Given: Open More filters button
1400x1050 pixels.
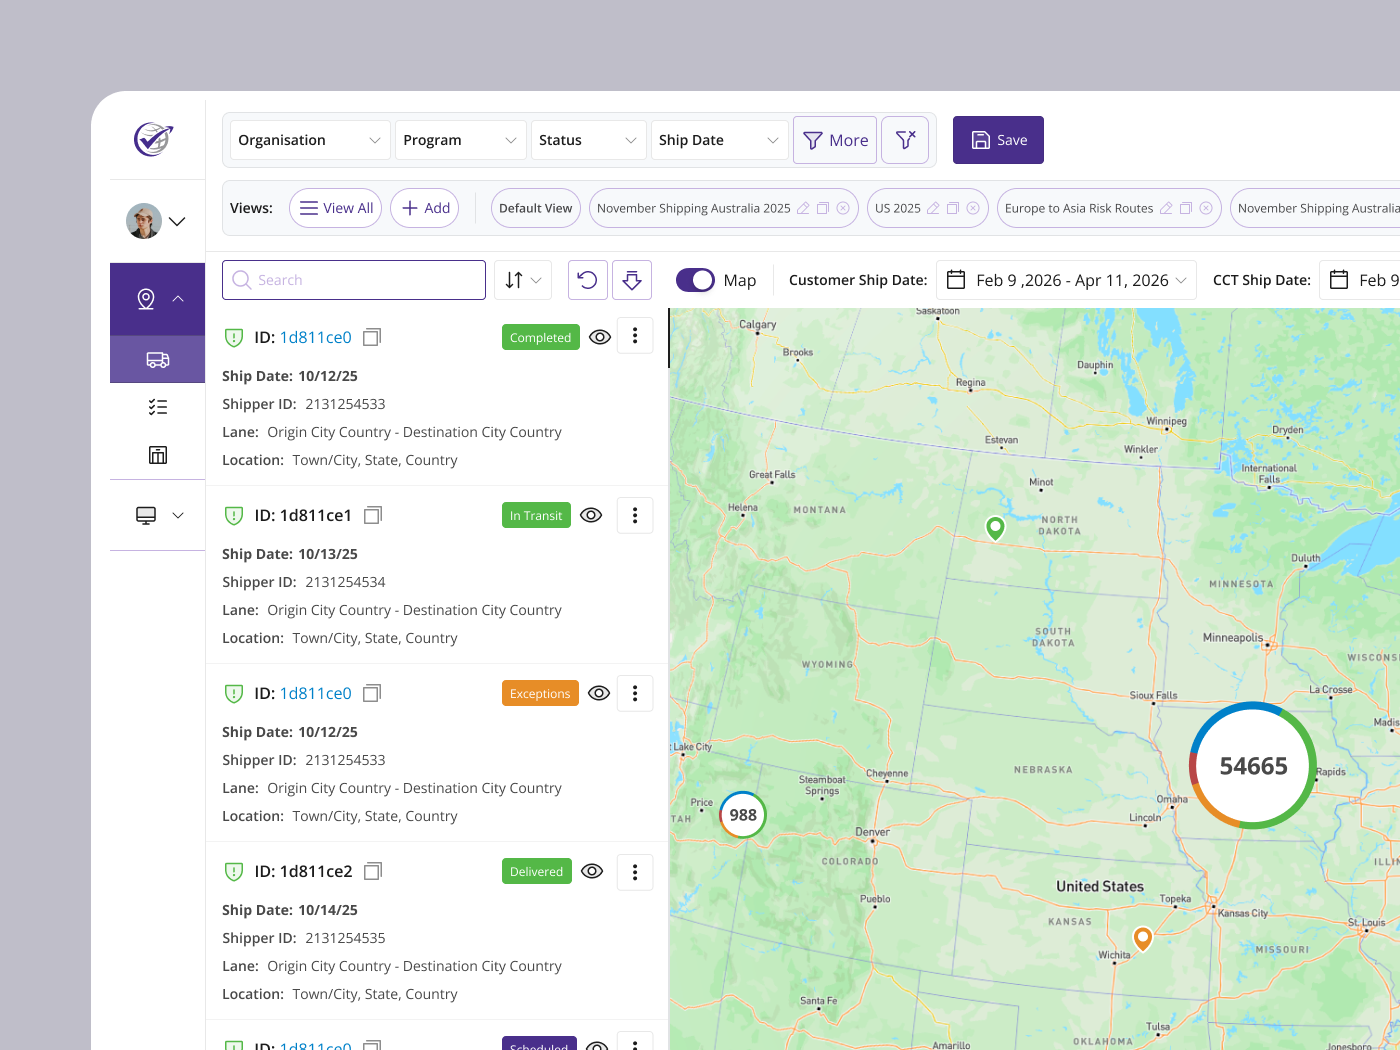Looking at the screenshot, I should (835, 140).
